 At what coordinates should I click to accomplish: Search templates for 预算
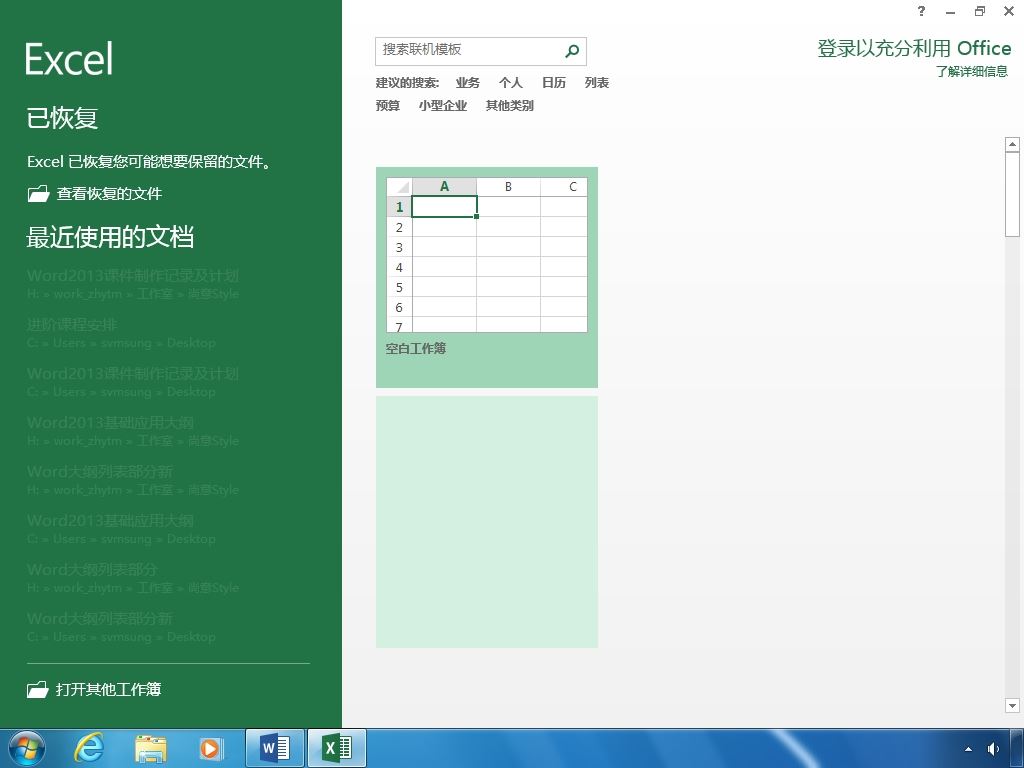coord(388,106)
